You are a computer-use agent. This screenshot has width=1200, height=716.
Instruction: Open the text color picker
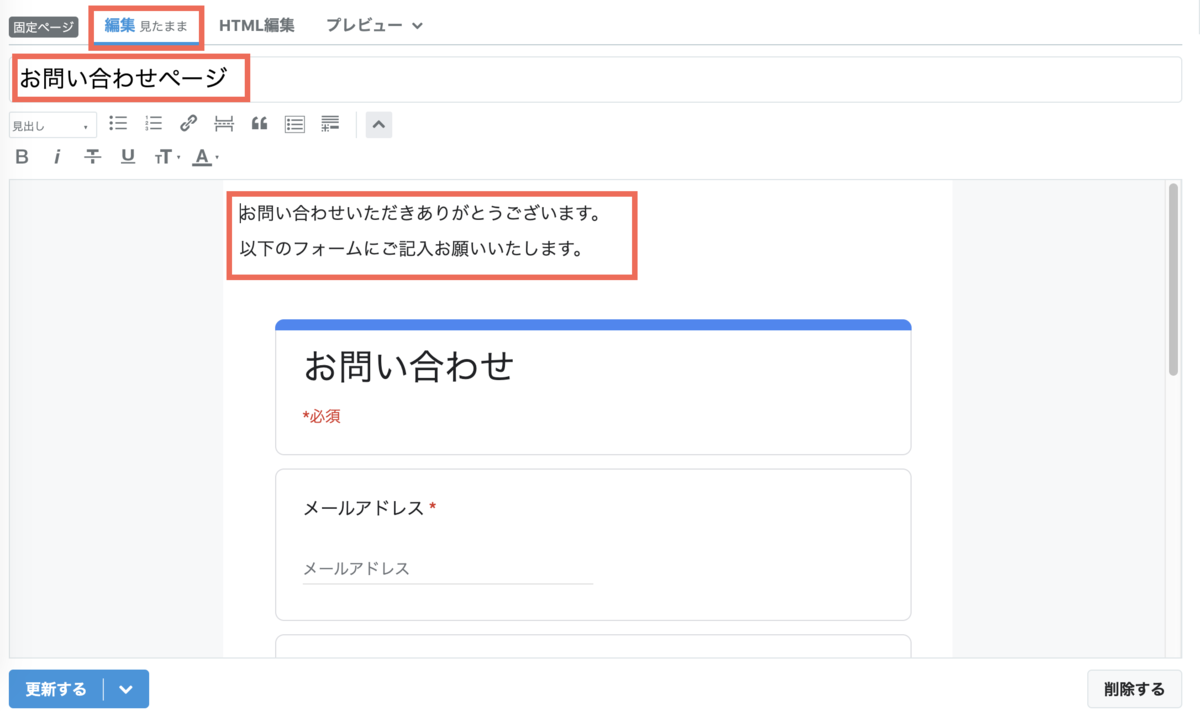click(201, 156)
